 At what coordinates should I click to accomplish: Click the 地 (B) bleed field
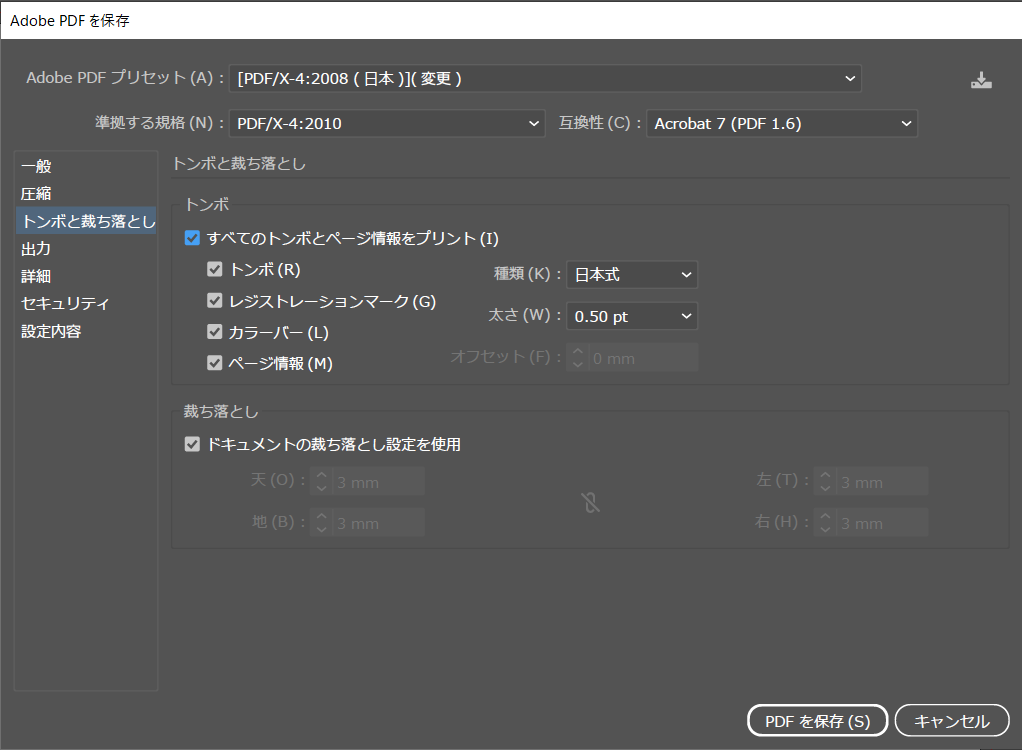(x=378, y=523)
